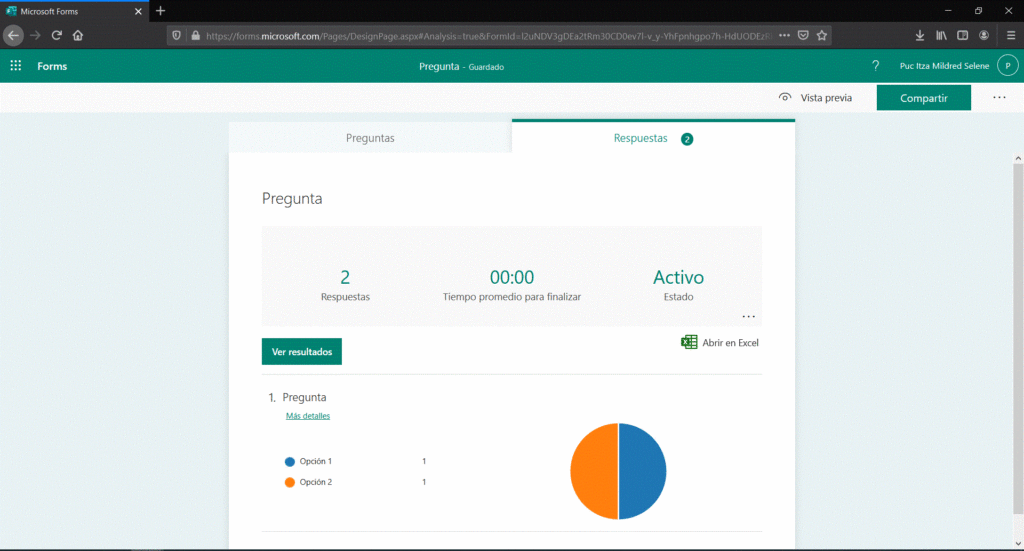Reload the page with refresh icon
Viewport: 1024px width, 551px height.
57,35
